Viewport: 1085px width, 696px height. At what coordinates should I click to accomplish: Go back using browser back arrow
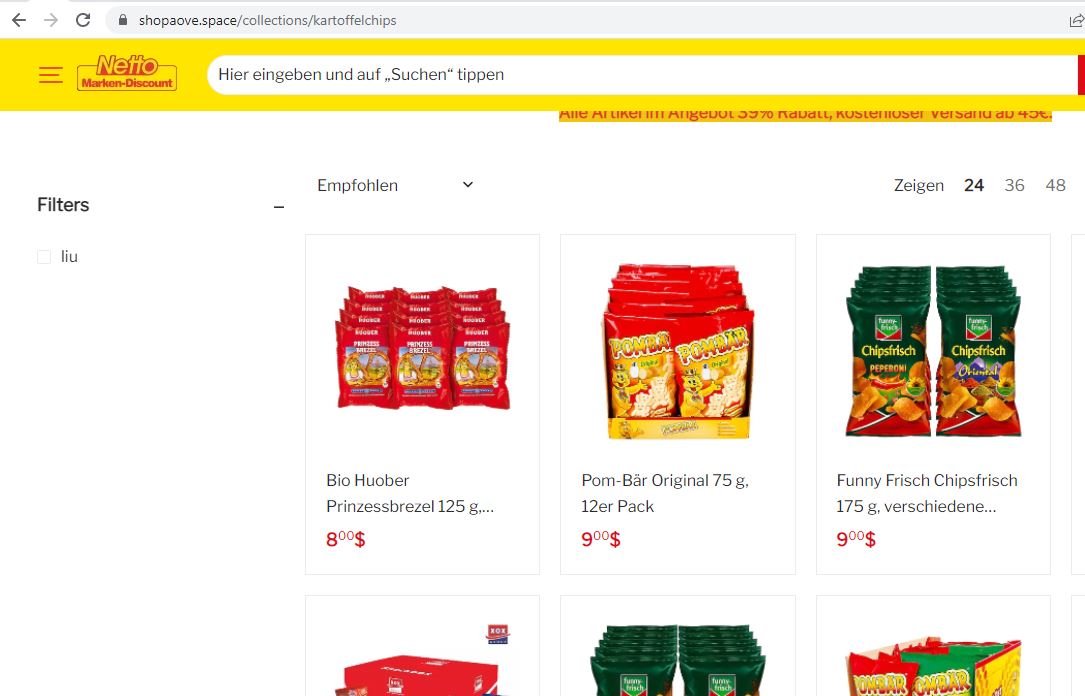[x=19, y=20]
